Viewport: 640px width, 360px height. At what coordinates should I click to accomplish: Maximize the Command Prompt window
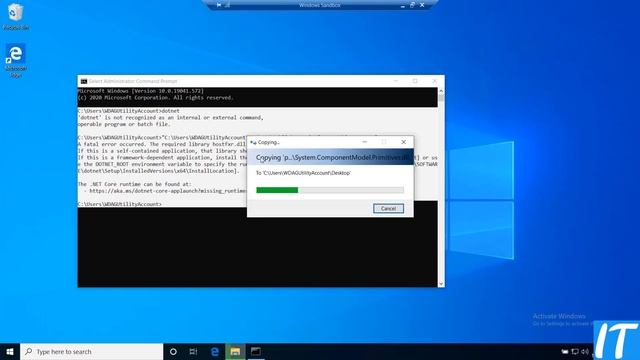point(415,81)
